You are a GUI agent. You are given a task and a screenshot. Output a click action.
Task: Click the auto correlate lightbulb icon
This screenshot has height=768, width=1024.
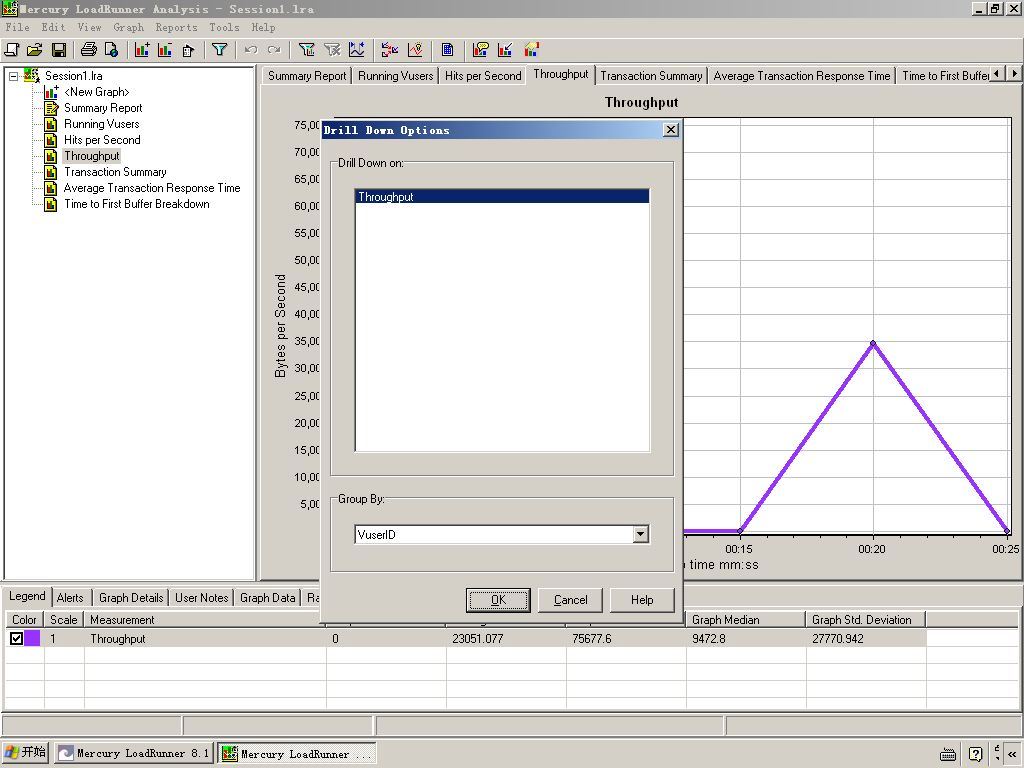coord(415,50)
